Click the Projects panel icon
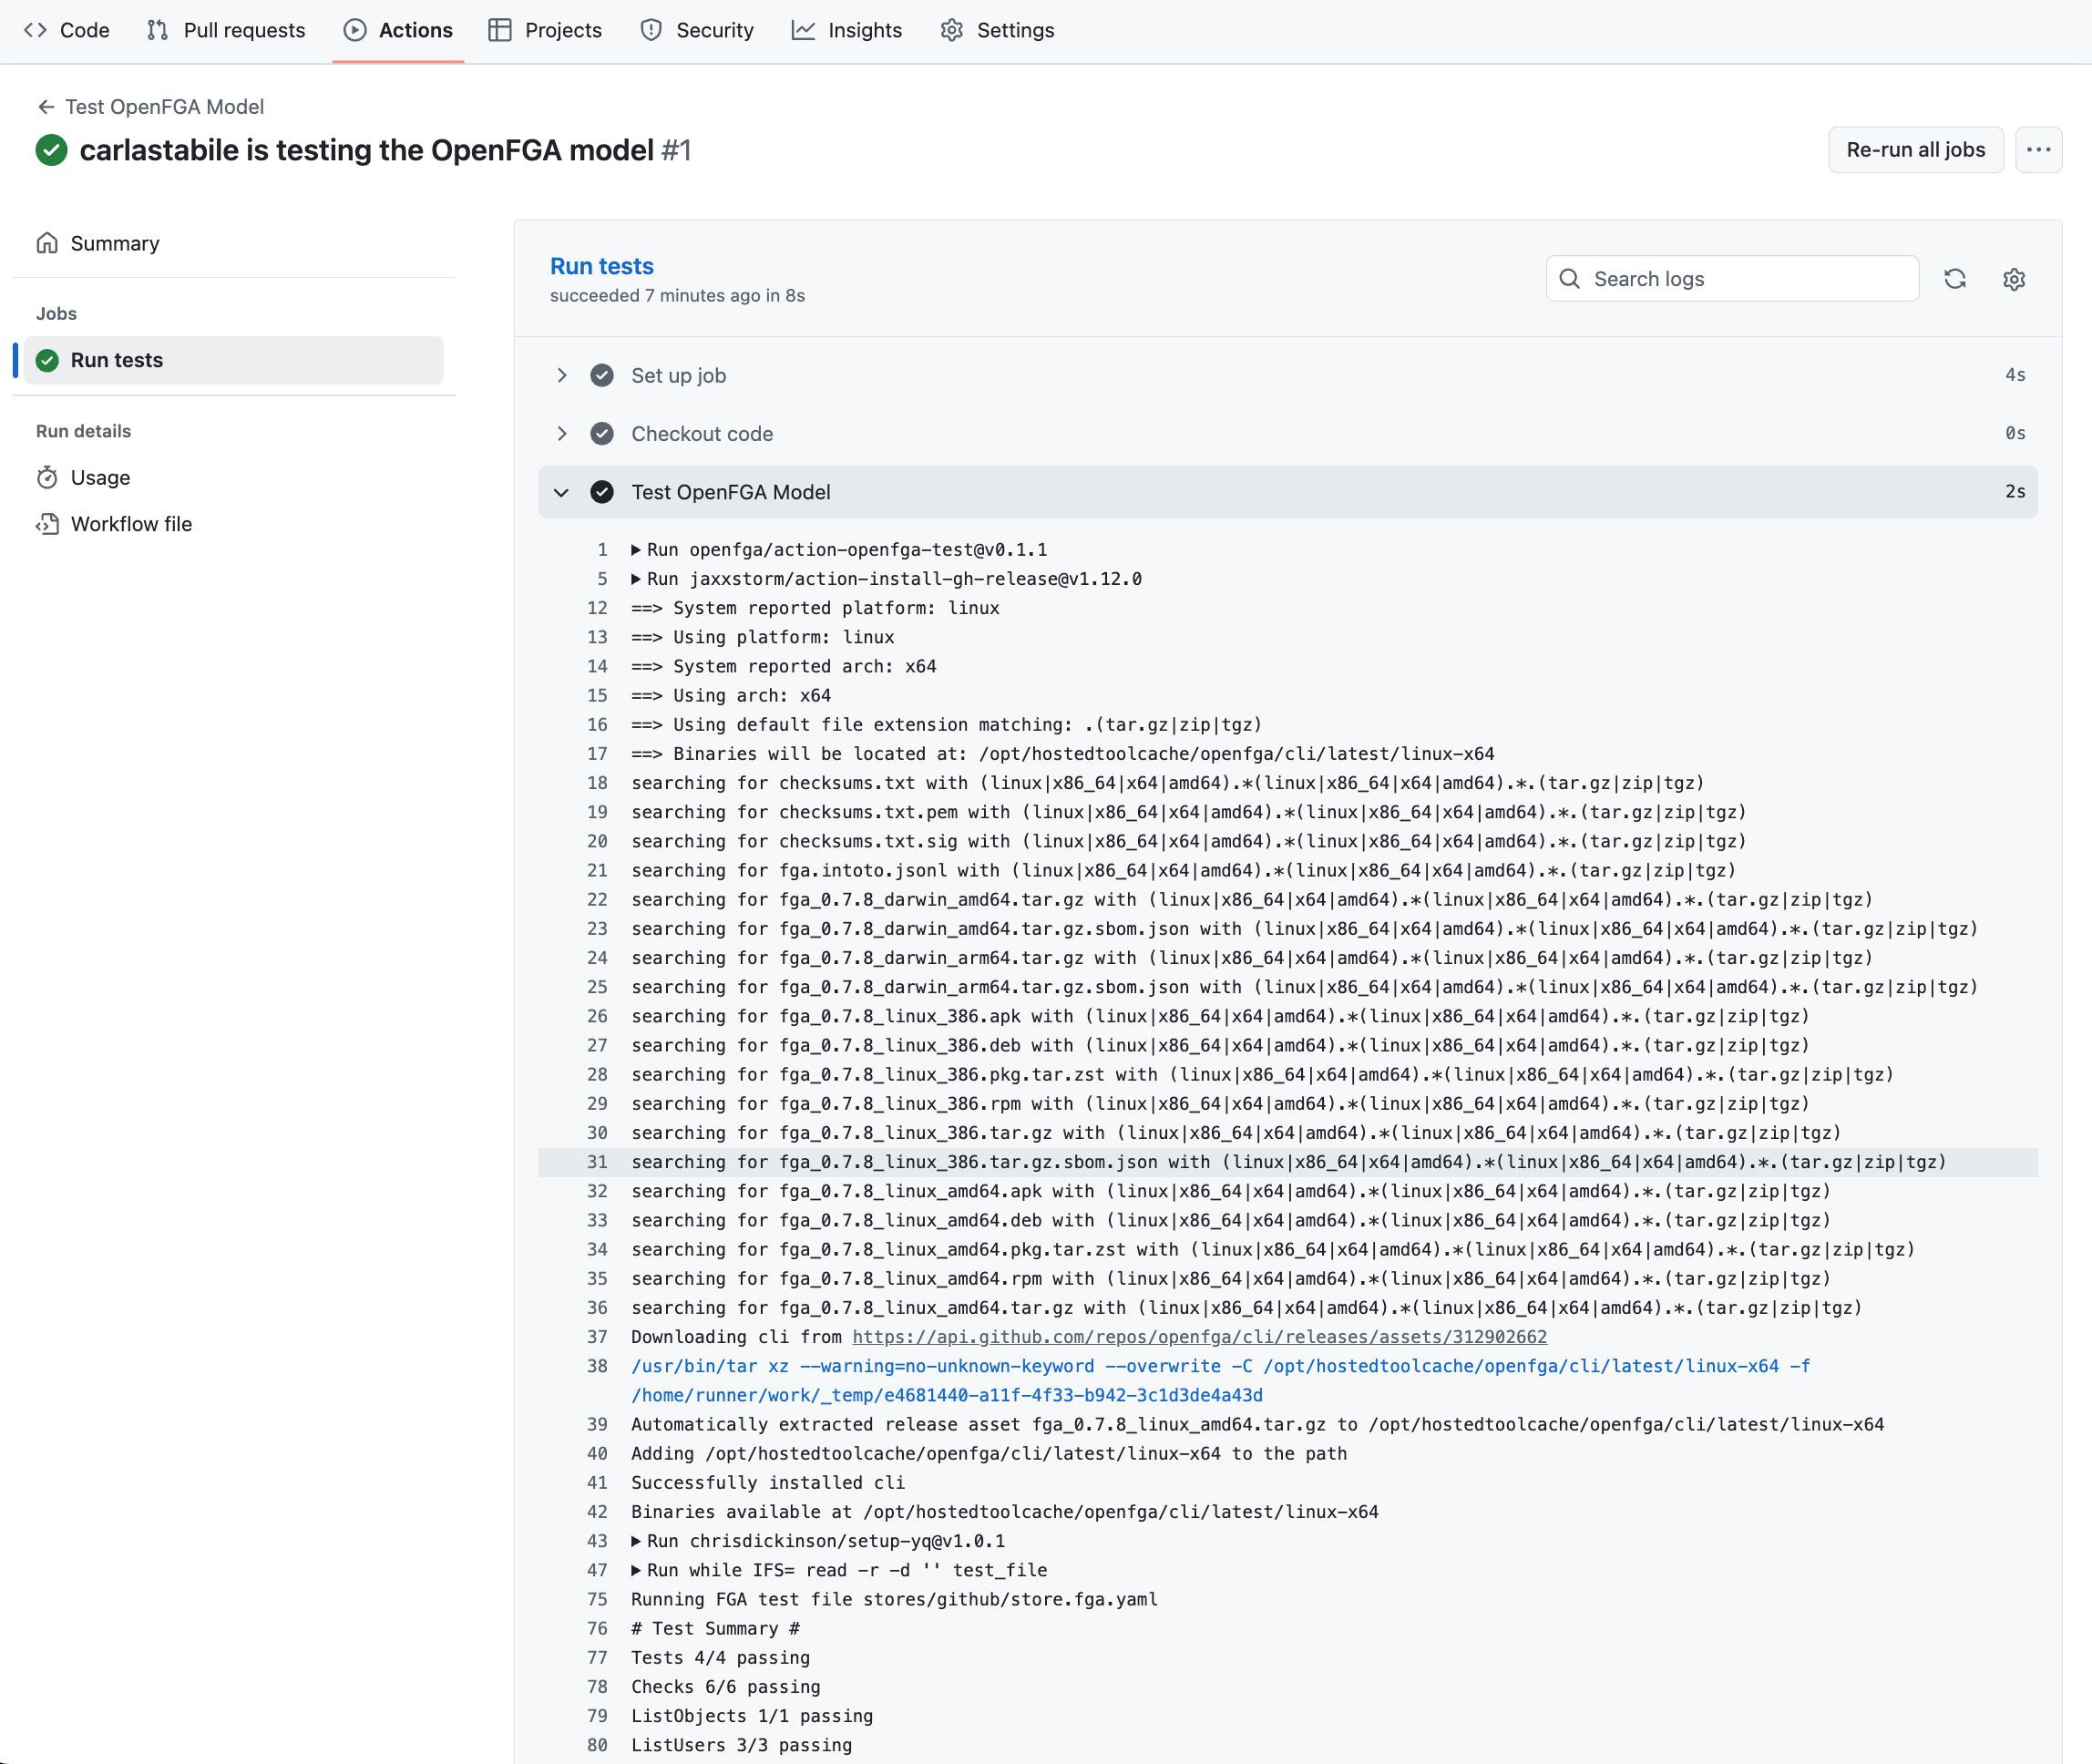Screen dimensions: 2092x1764 pyautogui.click(x=499, y=30)
